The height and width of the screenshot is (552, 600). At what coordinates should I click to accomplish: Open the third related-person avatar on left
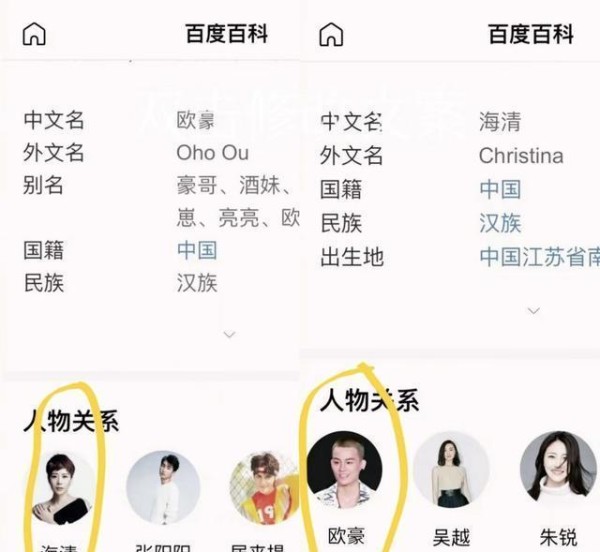pos(265,487)
